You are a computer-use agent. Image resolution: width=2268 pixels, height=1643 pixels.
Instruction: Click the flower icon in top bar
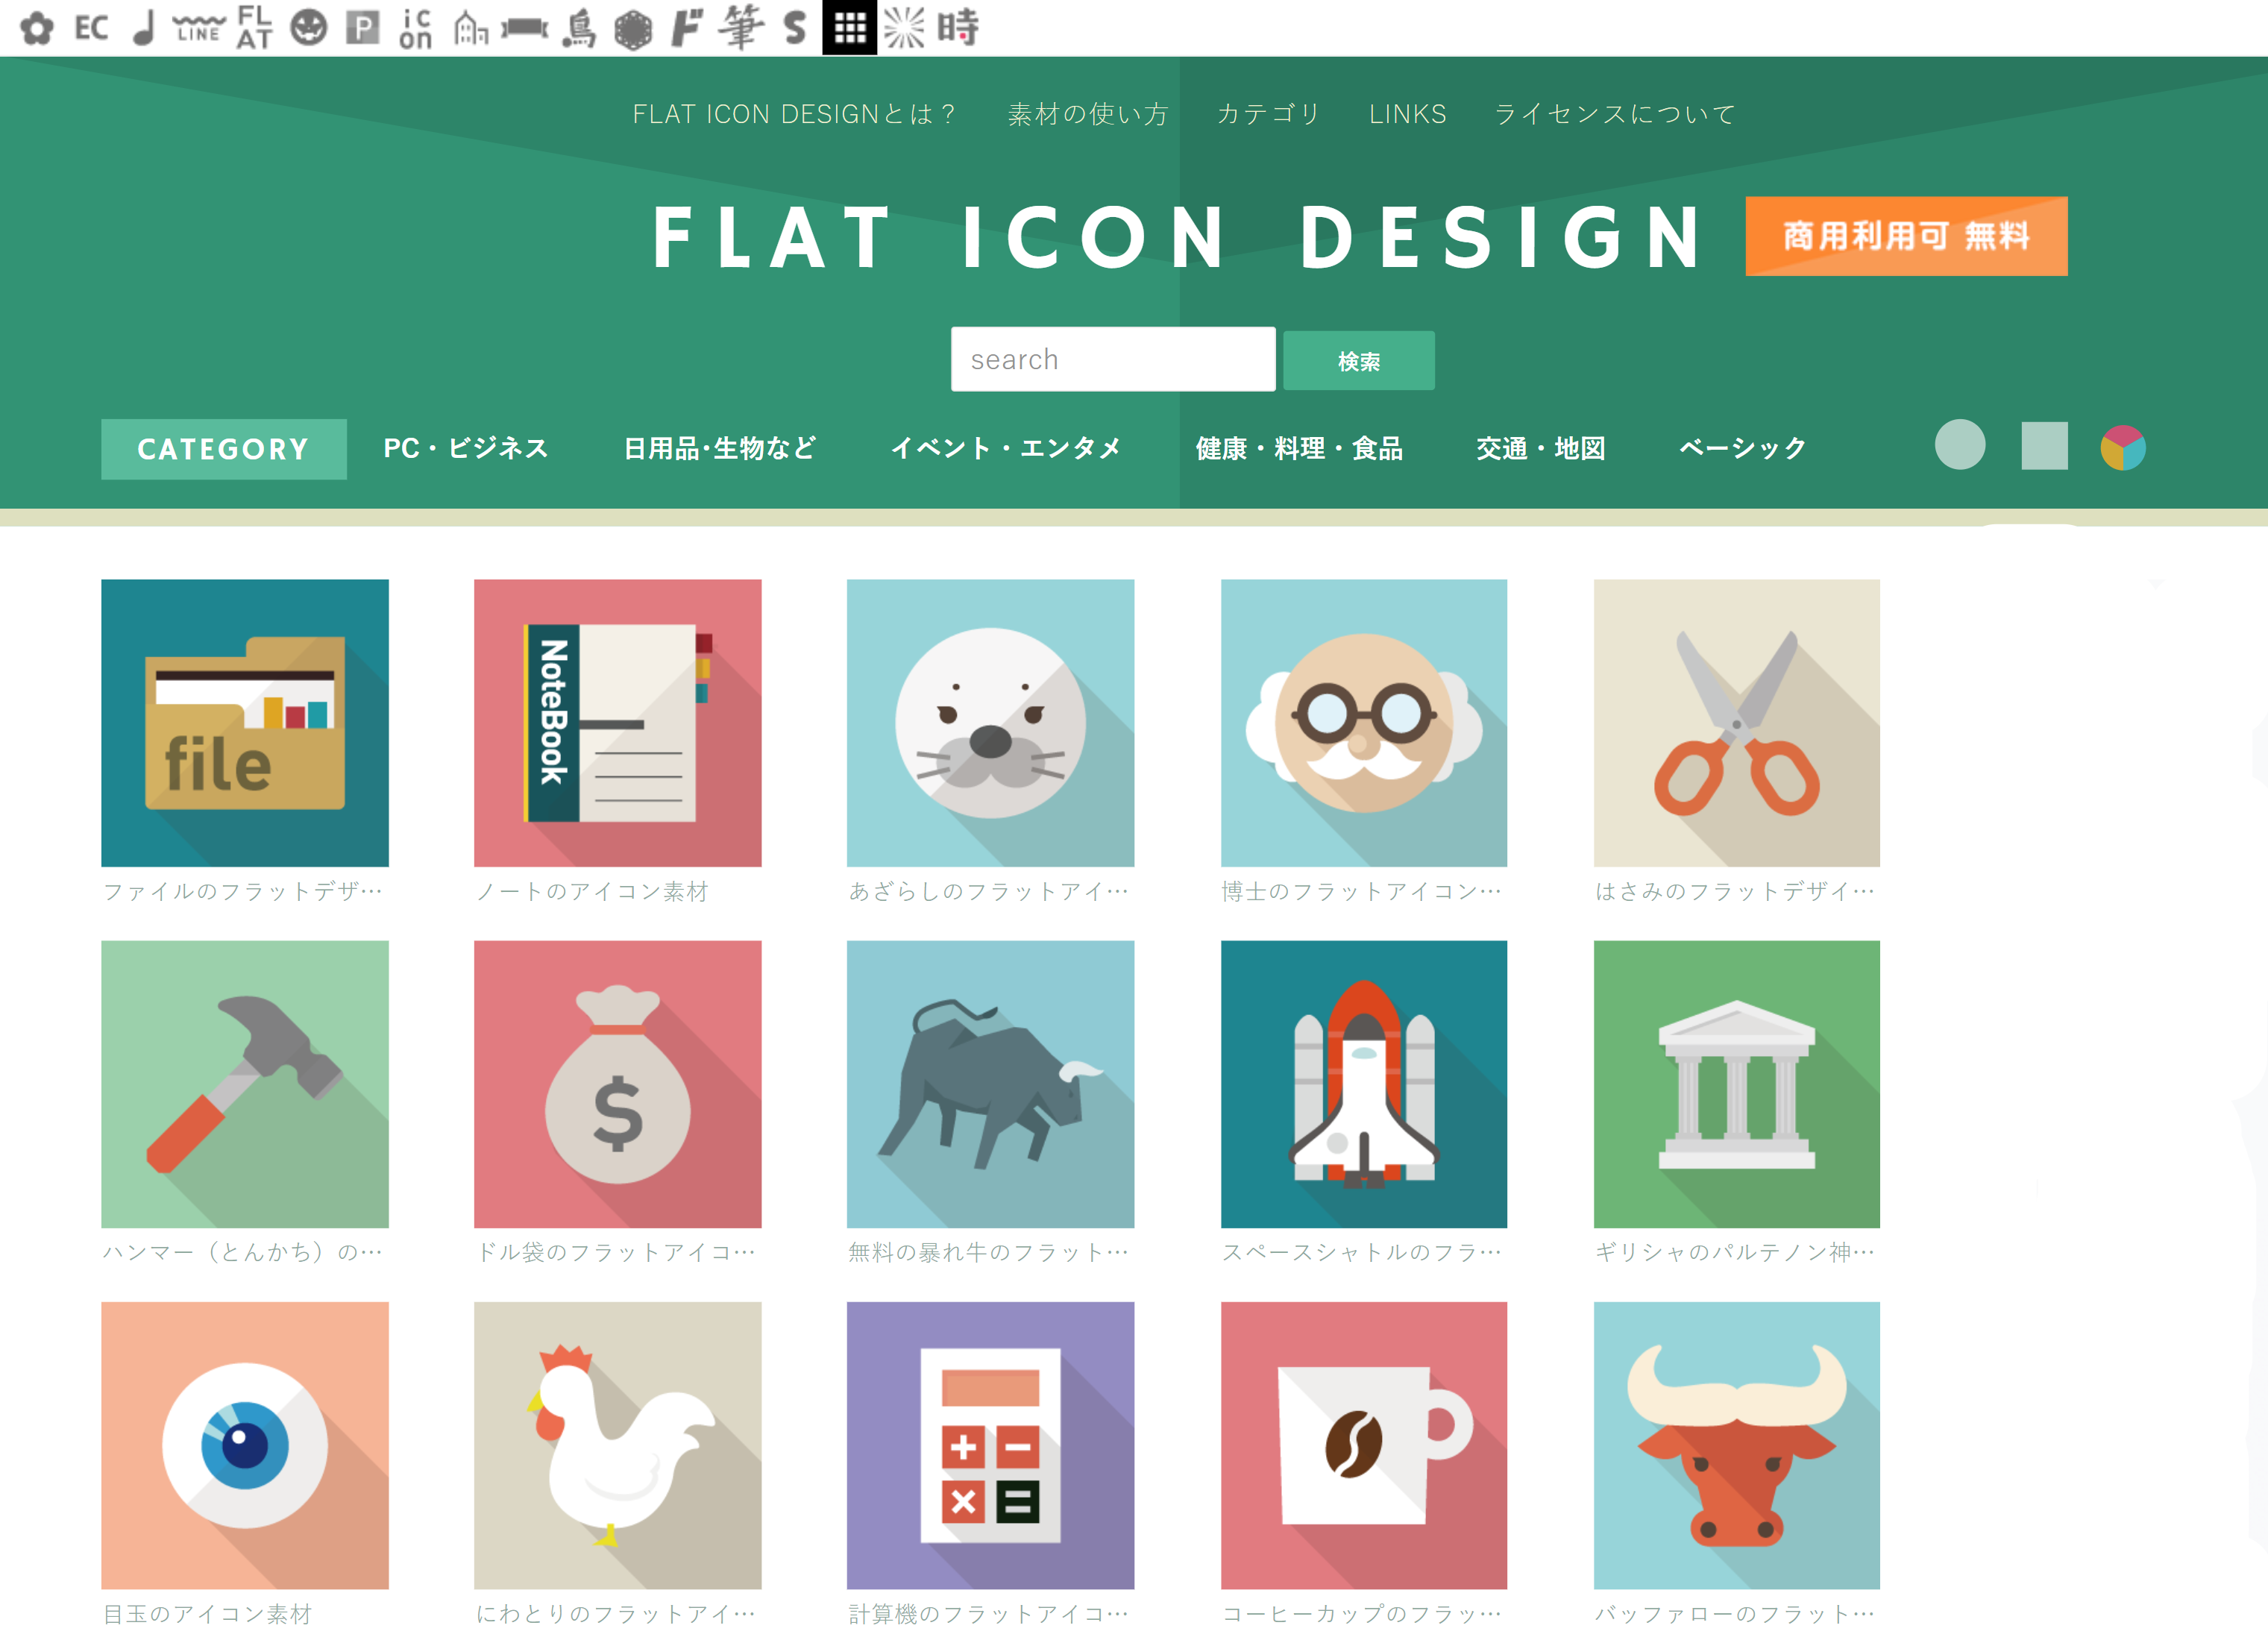(37, 28)
